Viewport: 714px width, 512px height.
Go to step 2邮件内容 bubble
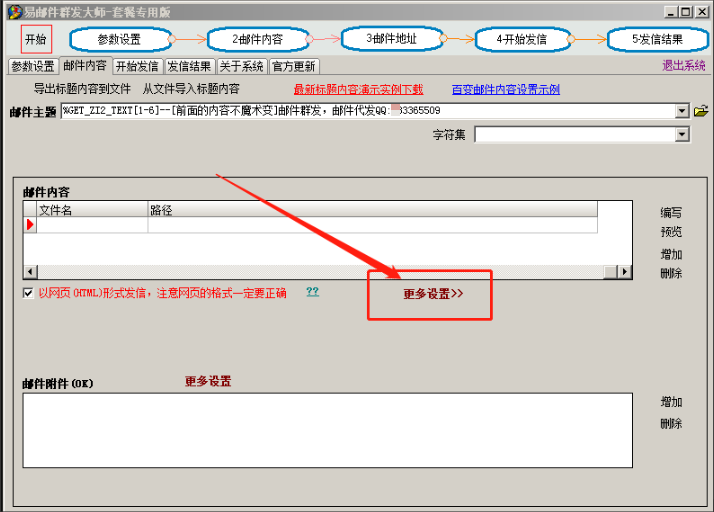click(x=258, y=39)
